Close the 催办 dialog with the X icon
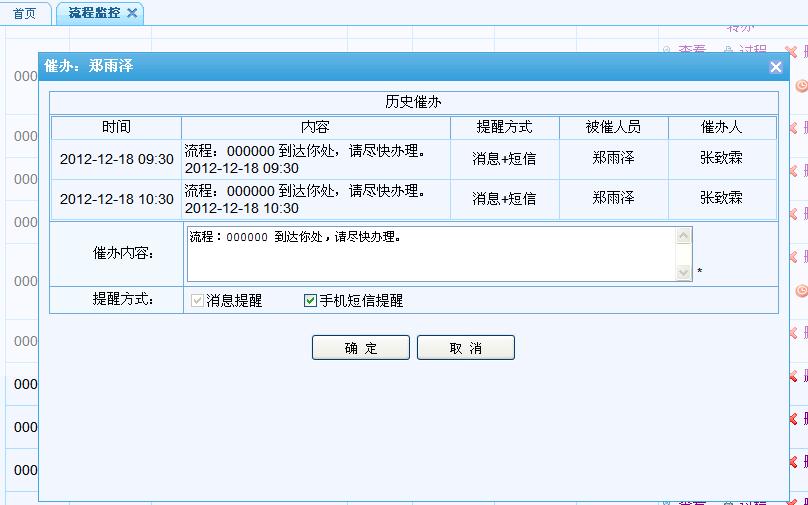The width and height of the screenshot is (808, 505). (776, 67)
